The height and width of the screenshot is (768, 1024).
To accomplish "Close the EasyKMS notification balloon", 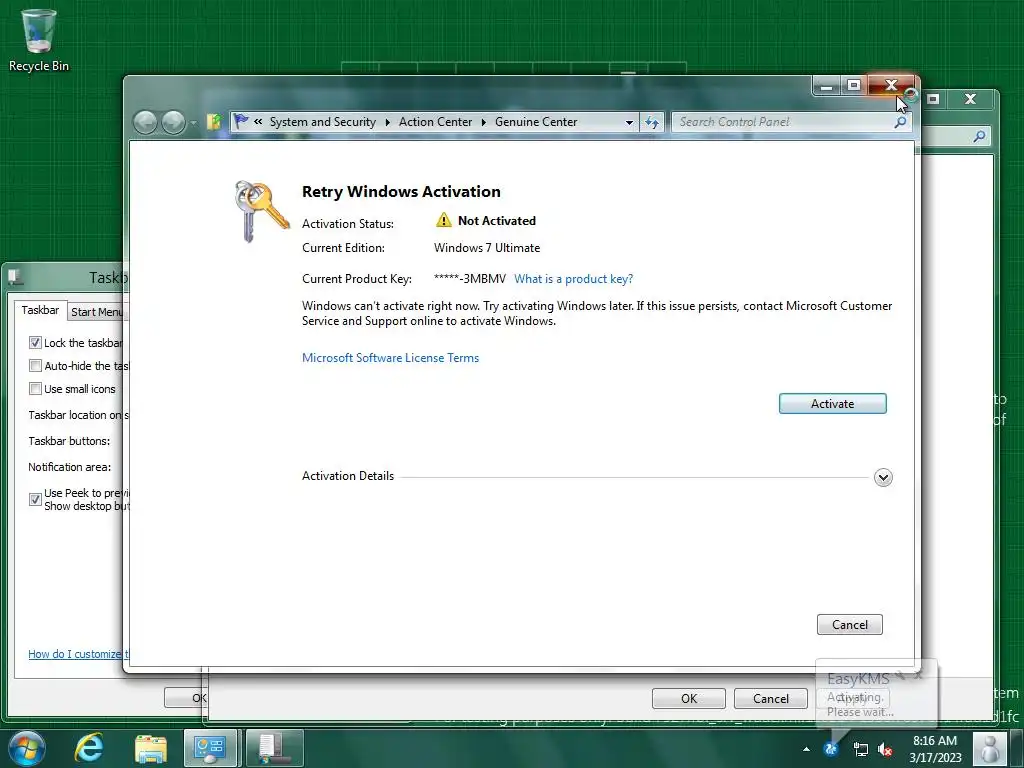I will pos(918,675).
